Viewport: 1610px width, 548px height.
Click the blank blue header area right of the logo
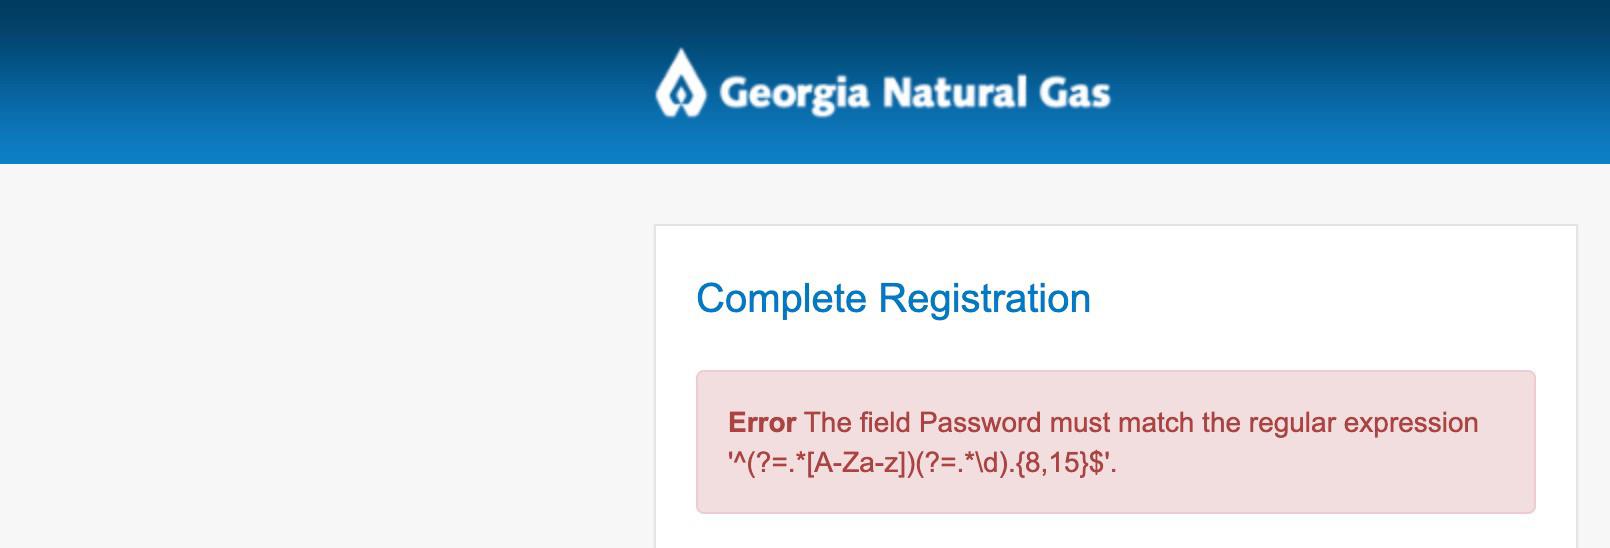(x=1360, y=82)
